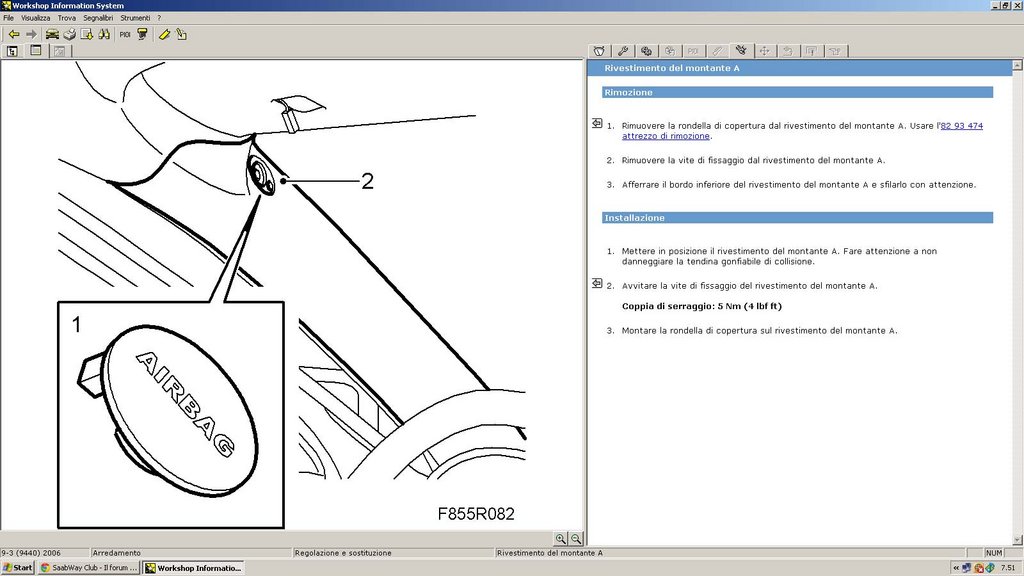Show the tree structure view icon
Image resolution: width=1024 pixels, height=576 pixels.
pos(12,51)
